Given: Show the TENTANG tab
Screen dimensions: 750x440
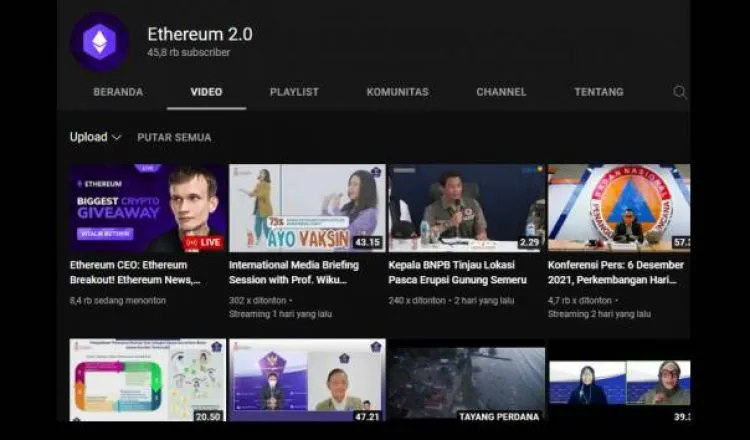Looking at the screenshot, I should point(599,92).
